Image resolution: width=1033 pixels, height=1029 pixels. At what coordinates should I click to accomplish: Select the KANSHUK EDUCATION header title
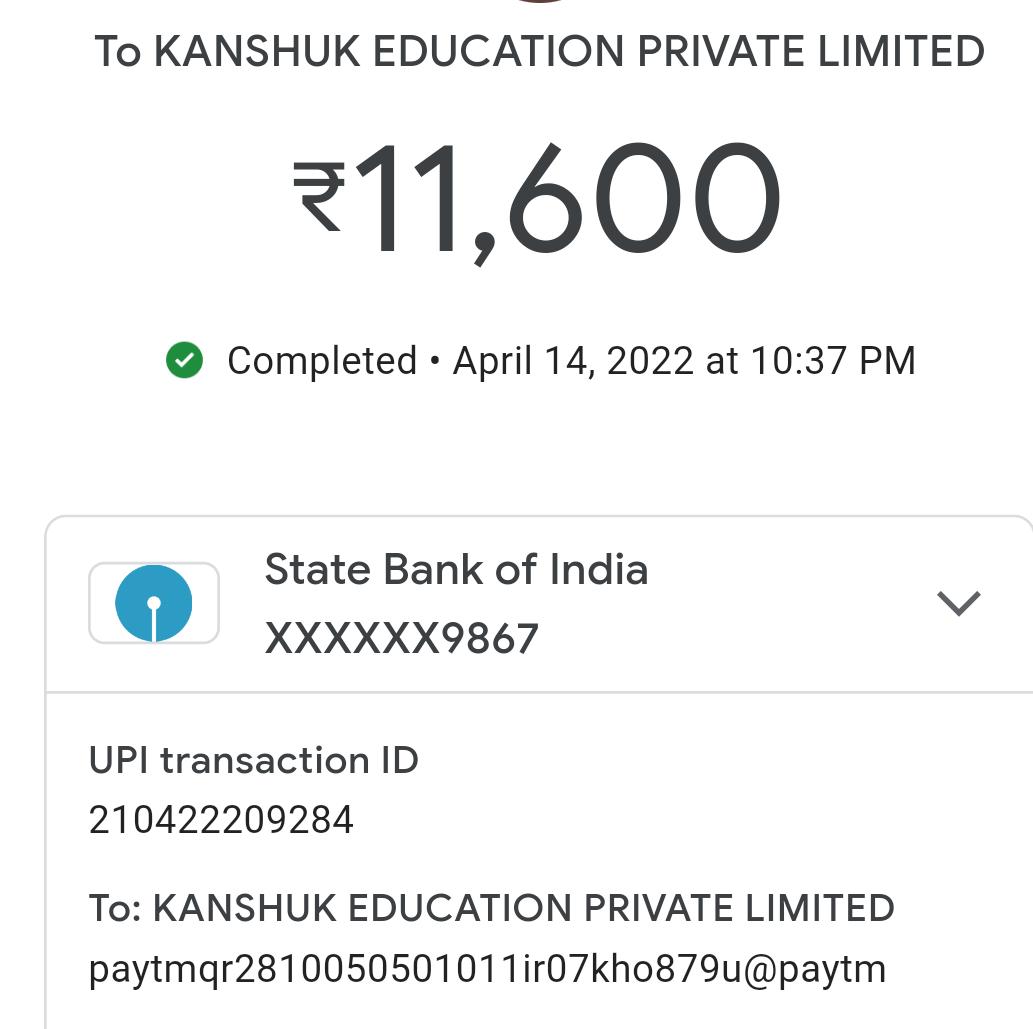pos(540,52)
